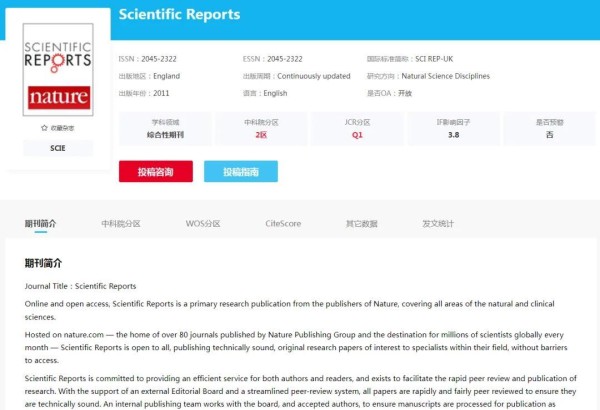Click the ISSN value 2045-2322
The width and height of the screenshot is (600, 410).
159,59
